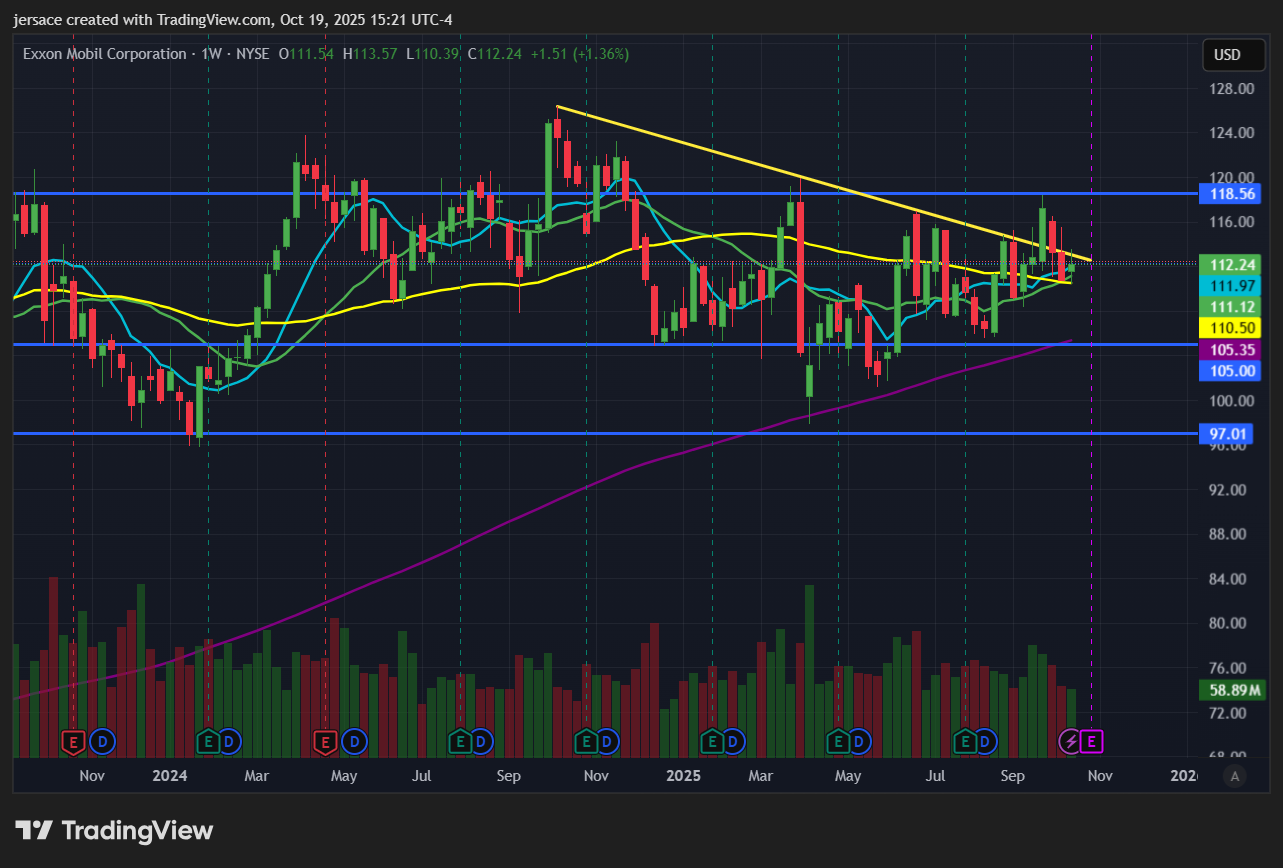Screen dimensions: 1283x868
Task: Click the purple lightning bolt event marker
Action: coord(1069,741)
